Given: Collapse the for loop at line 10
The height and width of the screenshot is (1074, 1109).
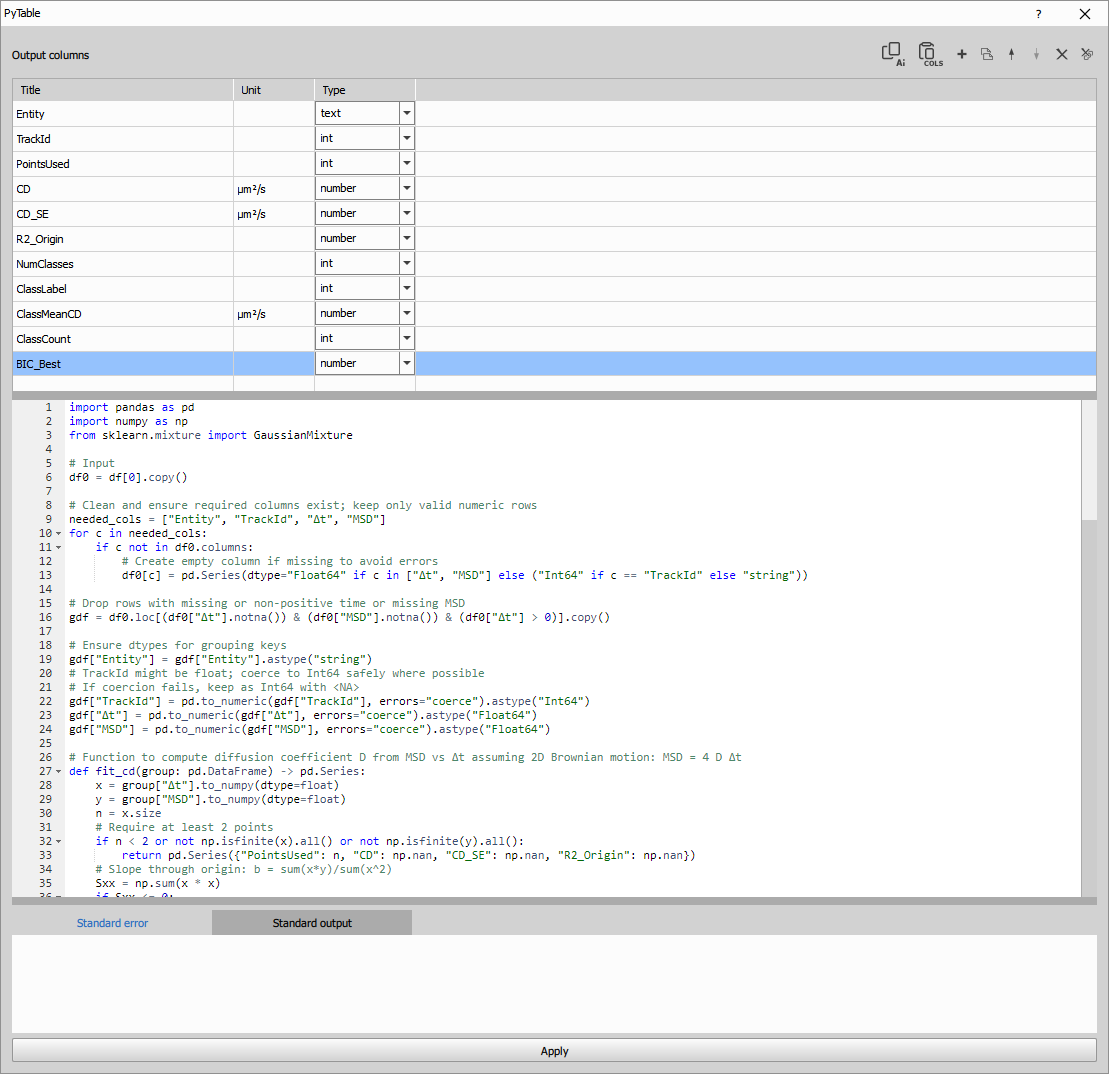Looking at the screenshot, I should click(x=58, y=533).
